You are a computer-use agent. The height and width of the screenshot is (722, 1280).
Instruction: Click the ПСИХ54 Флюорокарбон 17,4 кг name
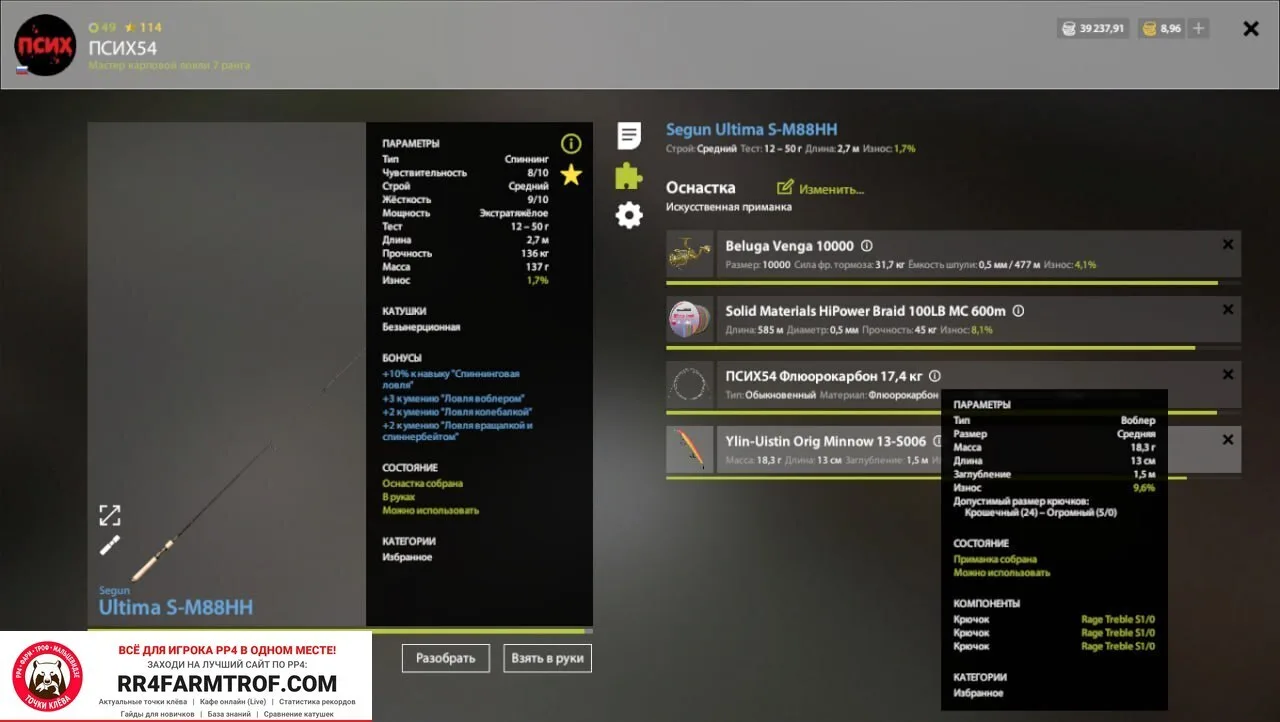click(824, 376)
